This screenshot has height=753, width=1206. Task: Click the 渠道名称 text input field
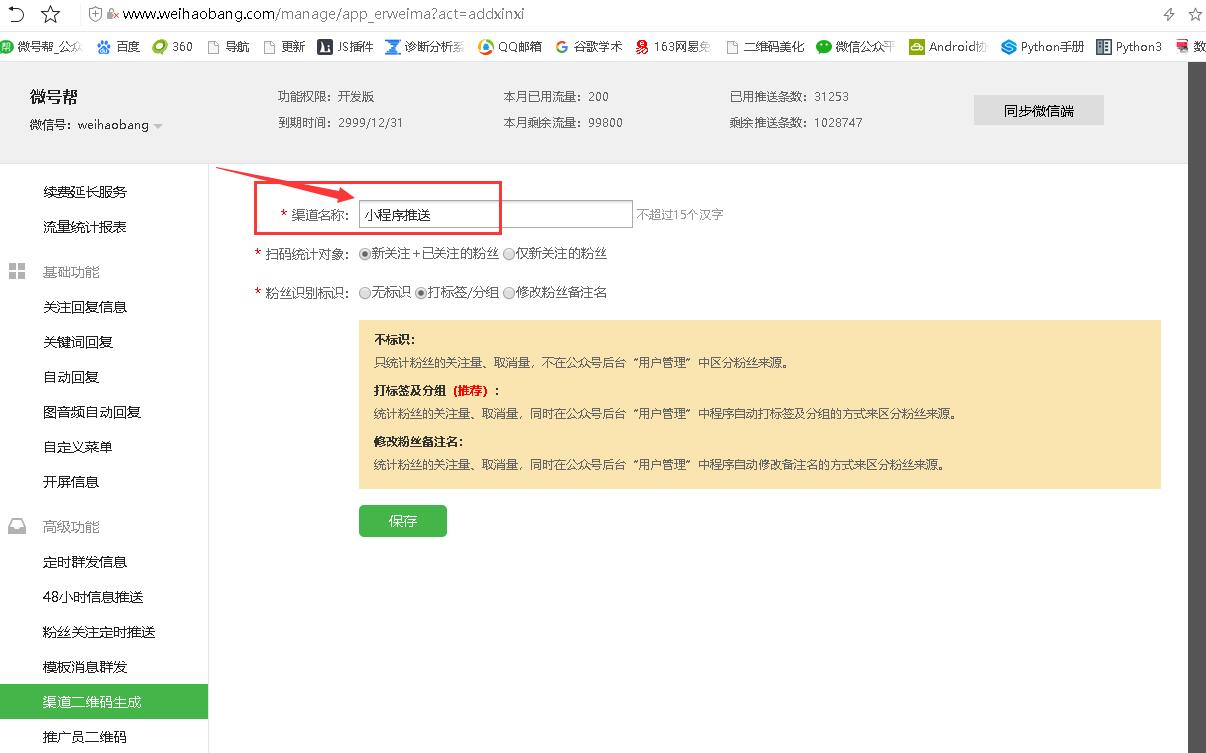(x=495, y=215)
